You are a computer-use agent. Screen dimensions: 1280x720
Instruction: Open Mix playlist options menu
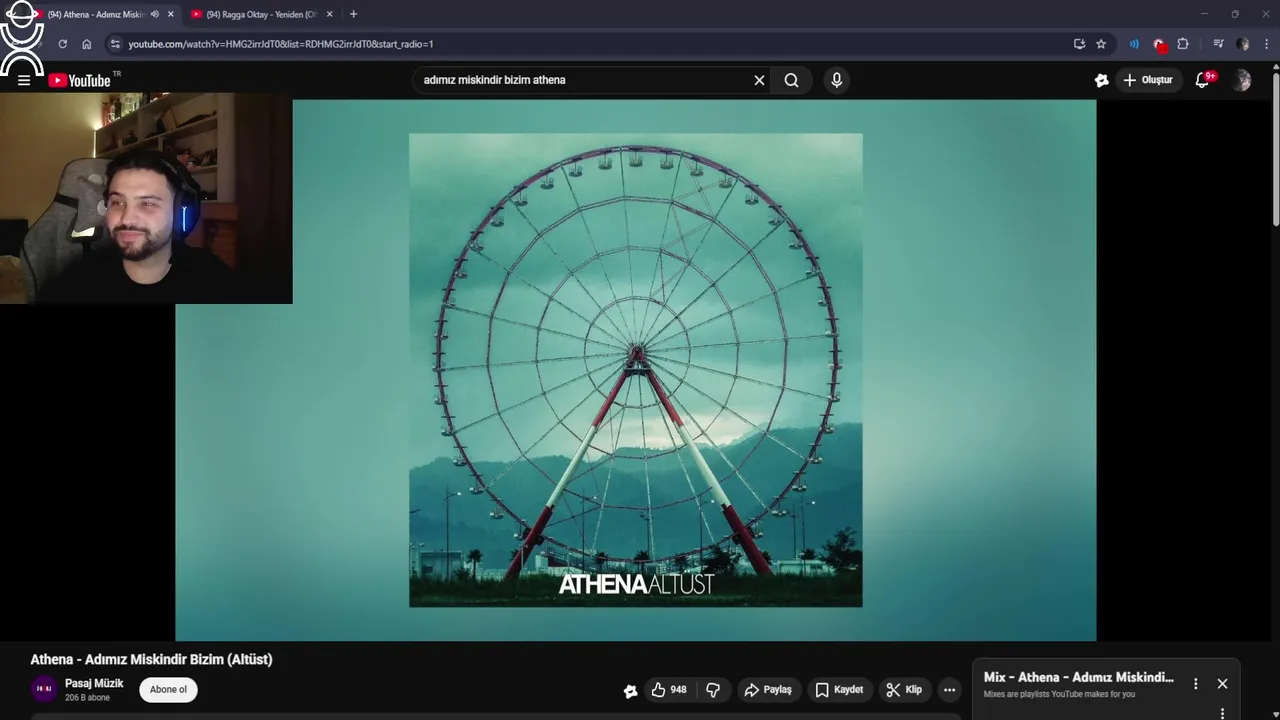pyautogui.click(x=1195, y=684)
